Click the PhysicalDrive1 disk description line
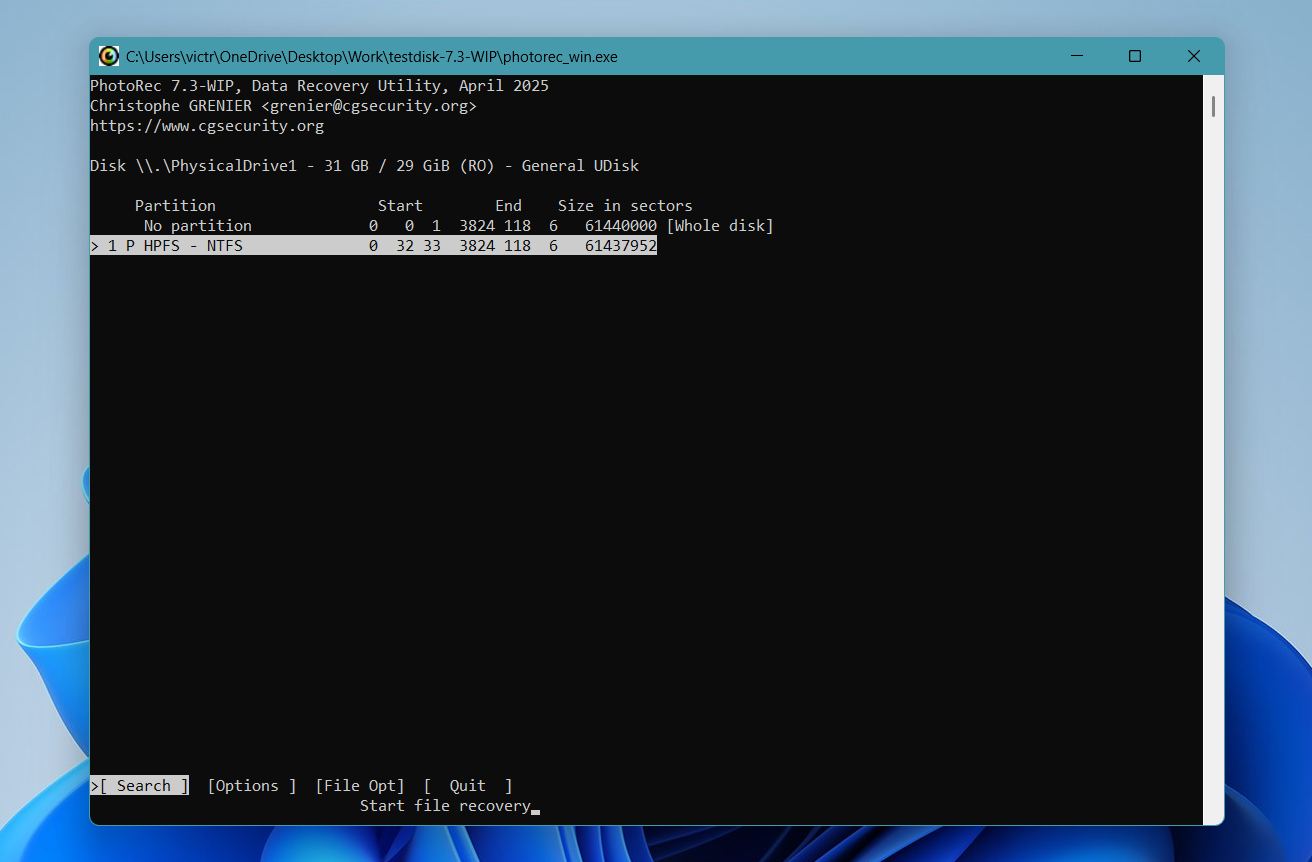 [x=364, y=165]
